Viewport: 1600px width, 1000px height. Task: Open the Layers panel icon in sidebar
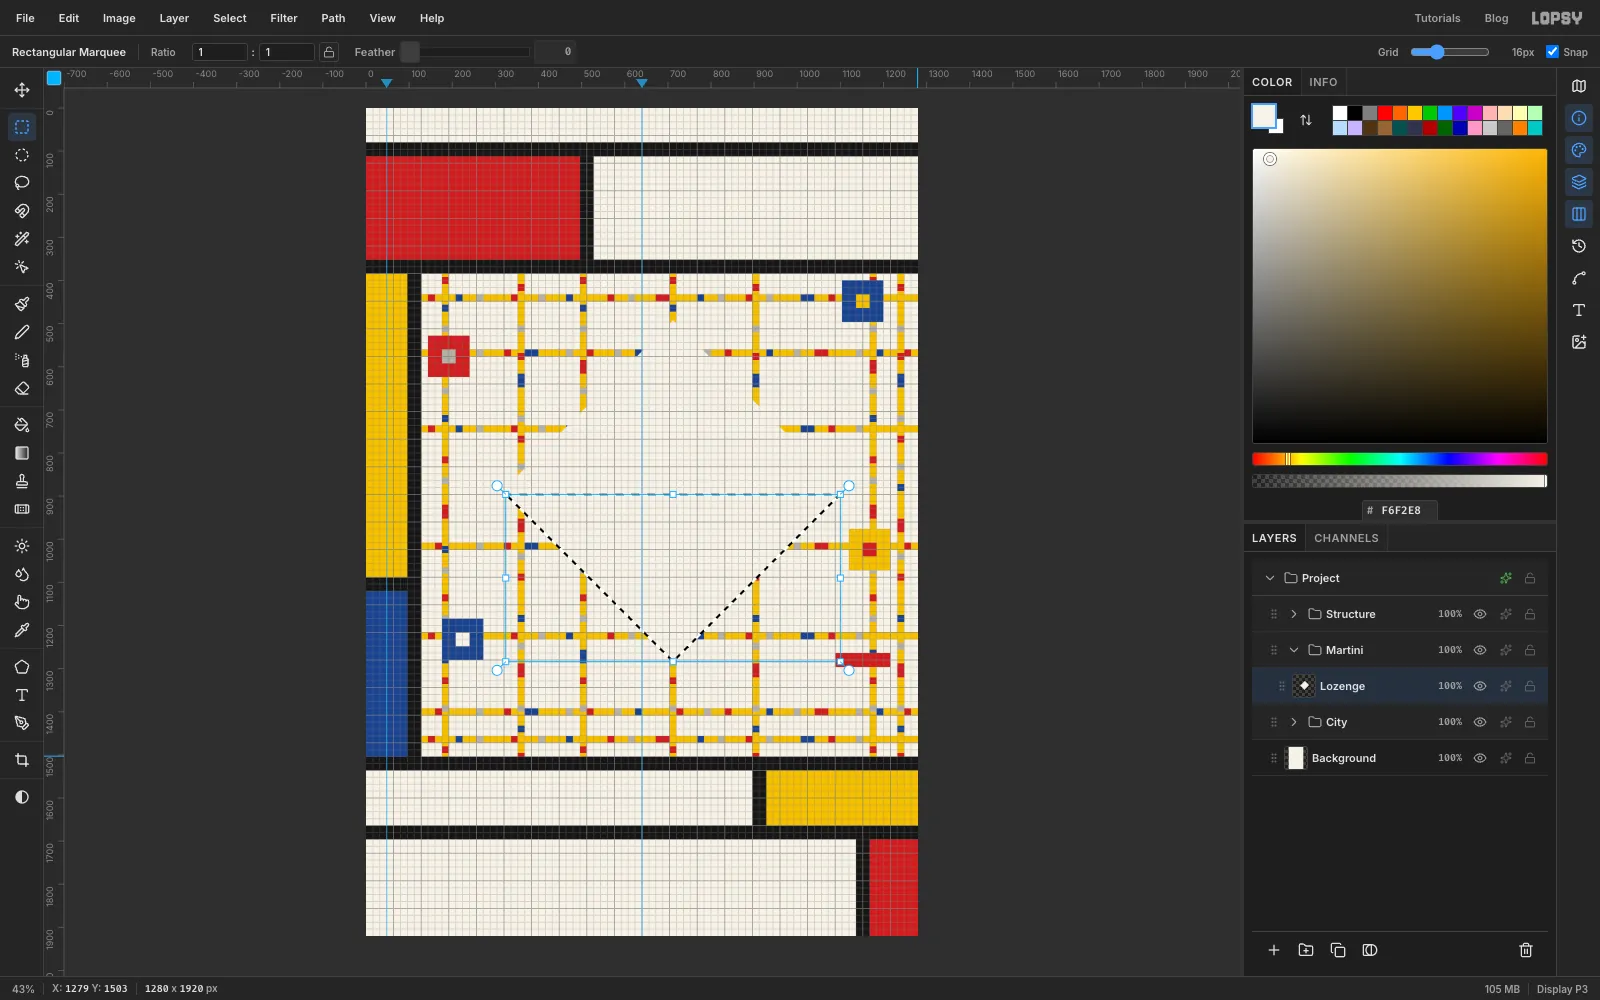[1579, 182]
